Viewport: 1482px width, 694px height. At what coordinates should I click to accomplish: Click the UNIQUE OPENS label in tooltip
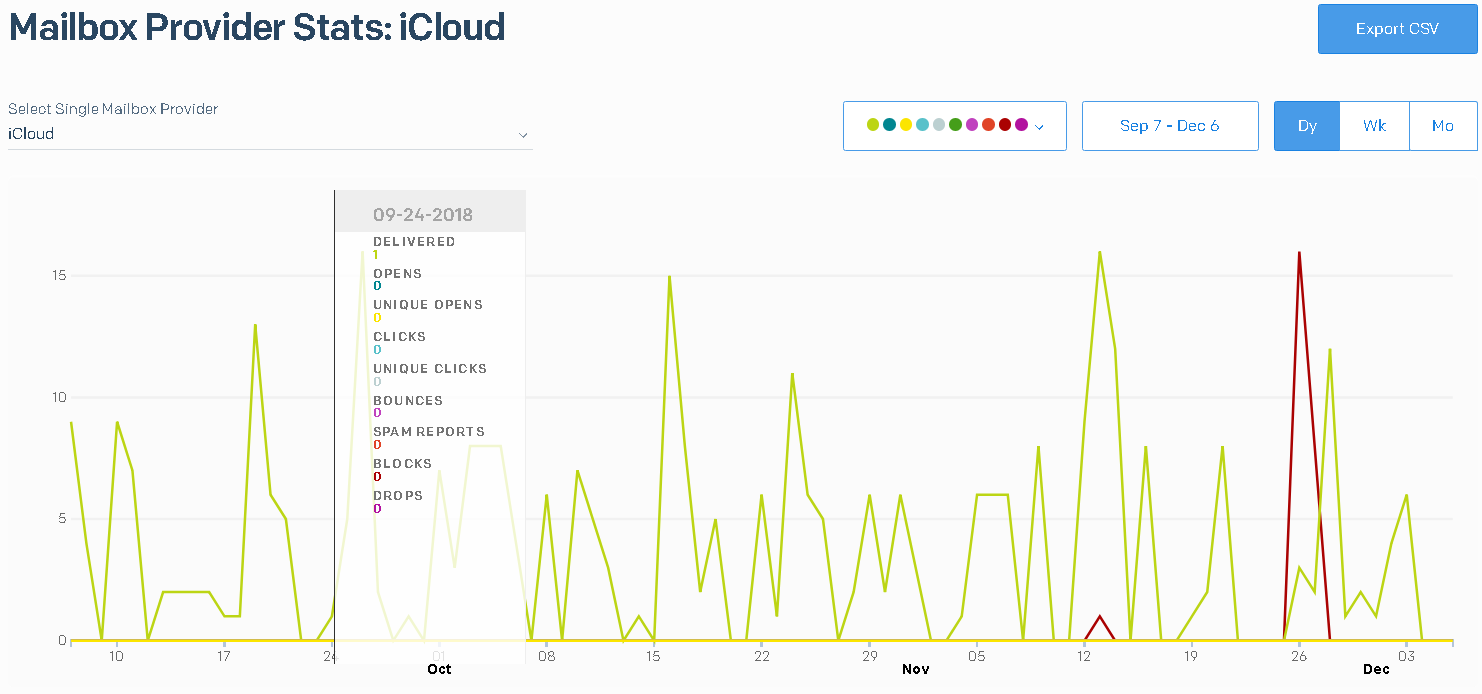428,305
